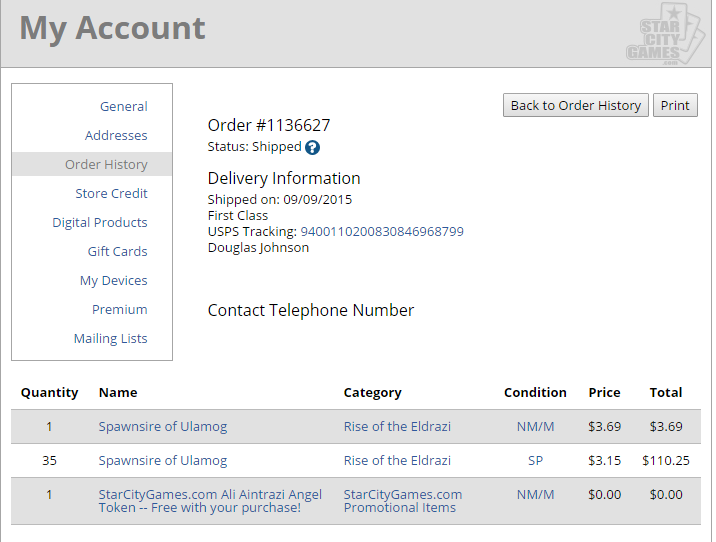
Task: Open Rise of the Eldrazi category, first row
Action: pos(397,426)
